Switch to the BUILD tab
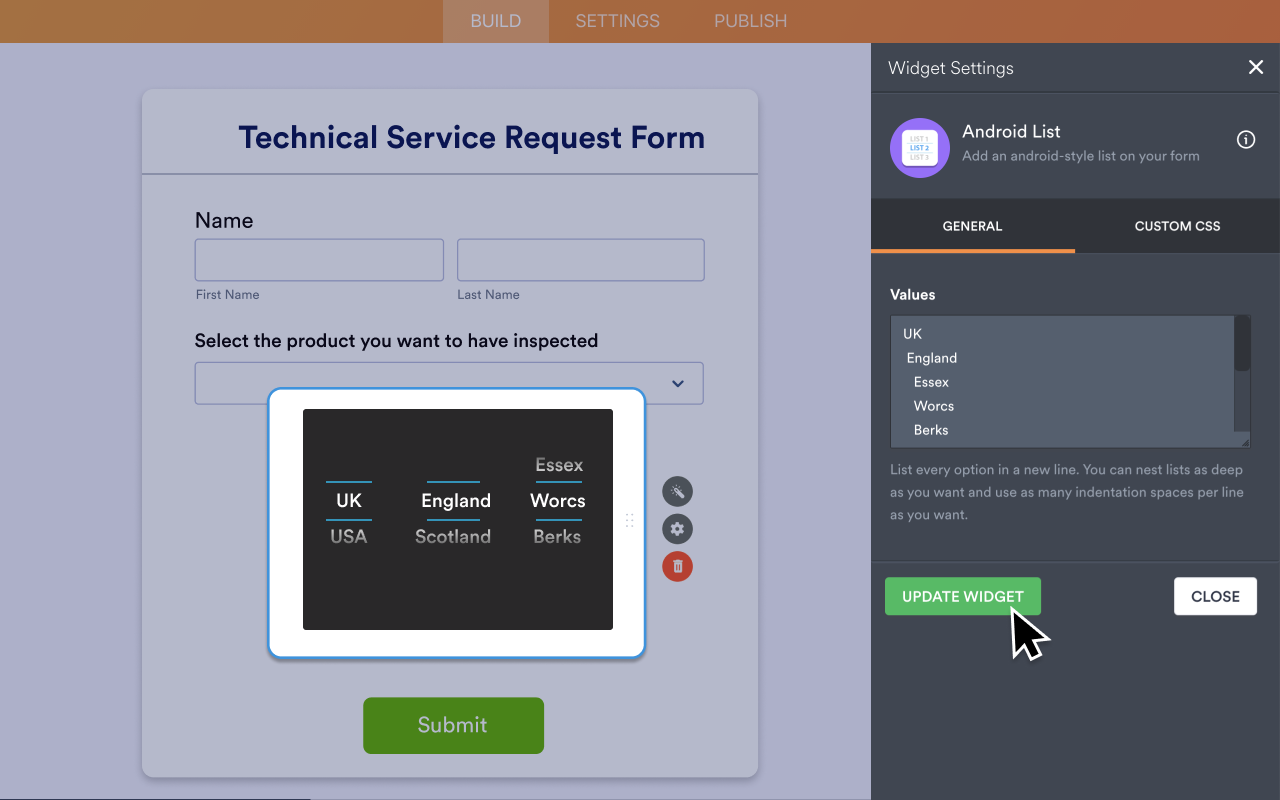The width and height of the screenshot is (1280, 800). [x=495, y=21]
